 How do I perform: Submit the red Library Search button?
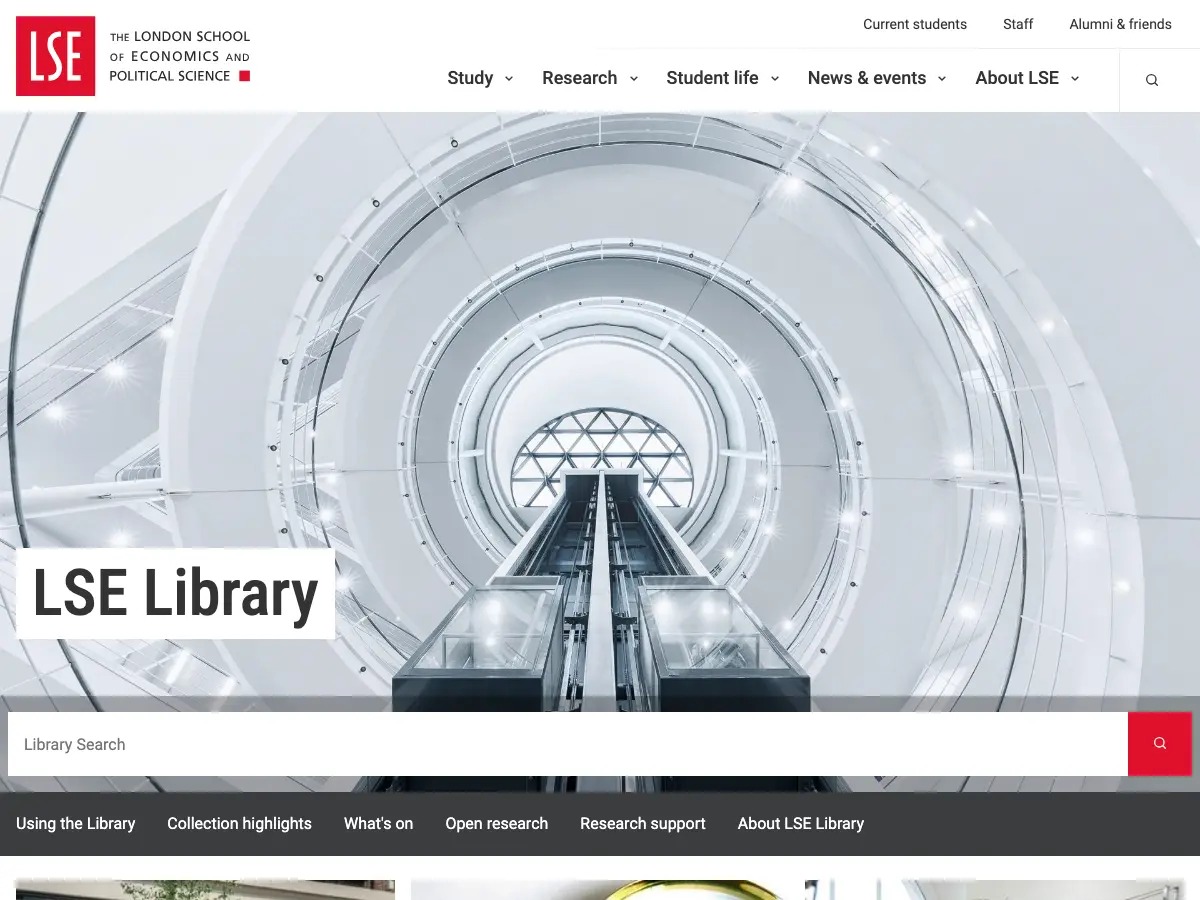(x=1160, y=743)
